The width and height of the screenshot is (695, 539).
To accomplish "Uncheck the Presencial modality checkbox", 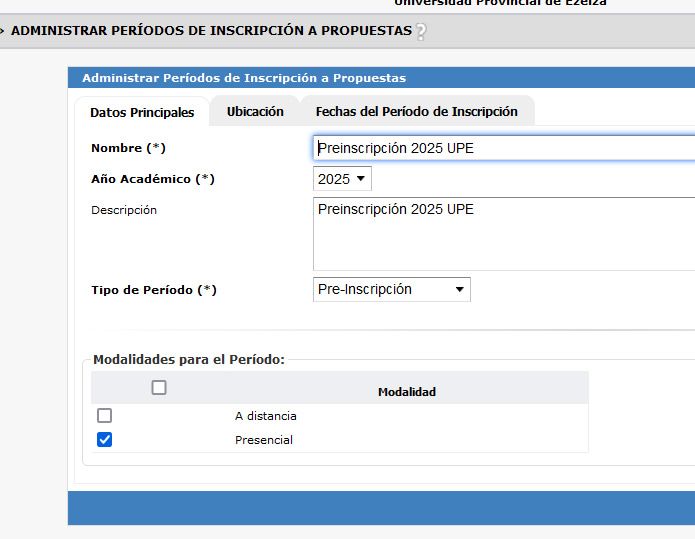I will point(105,439).
